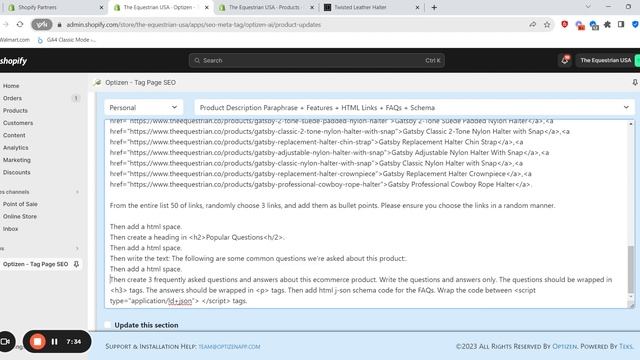Click the text 'Then add a html space.' first line
Image resolution: width=640 pixels, height=360 pixels.
pos(146,227)
